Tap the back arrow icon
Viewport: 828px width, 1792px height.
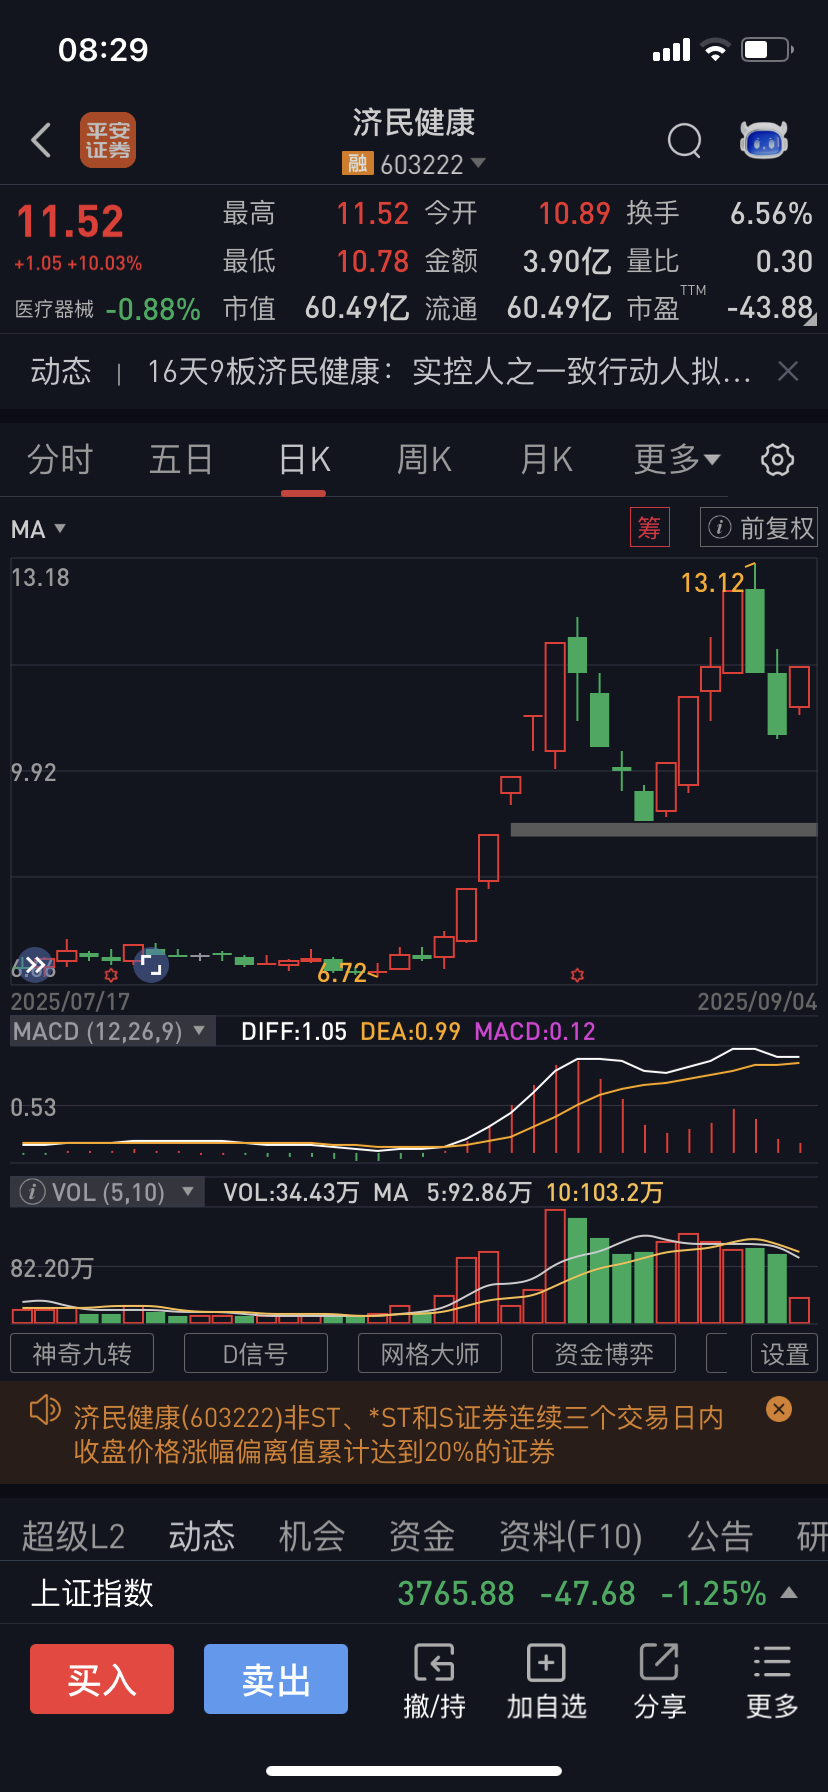(41, 141)
